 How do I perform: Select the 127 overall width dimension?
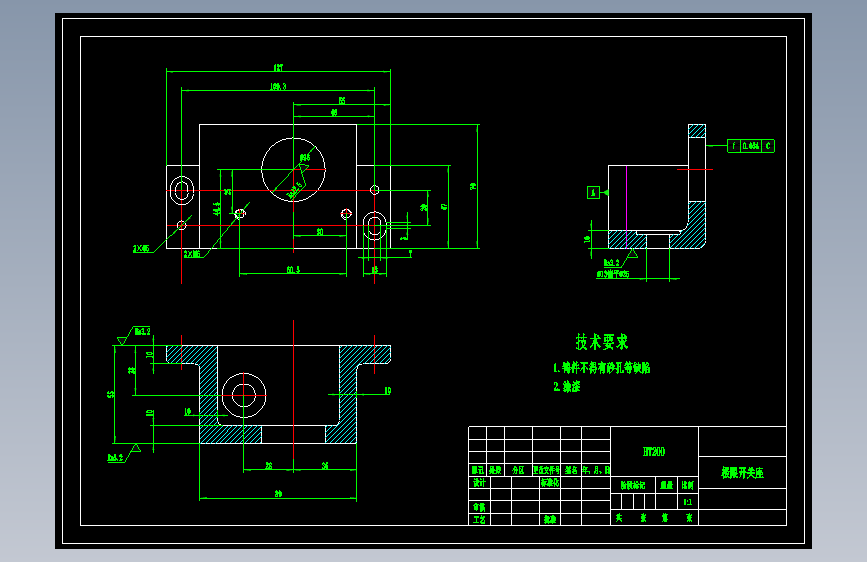click(x=278, y=67)
